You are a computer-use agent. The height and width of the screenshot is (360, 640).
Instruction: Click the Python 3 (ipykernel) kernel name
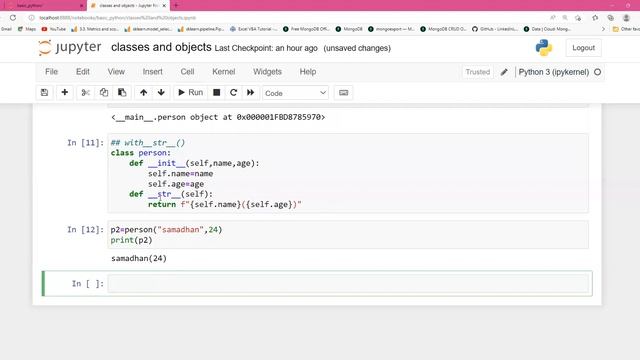553,72
